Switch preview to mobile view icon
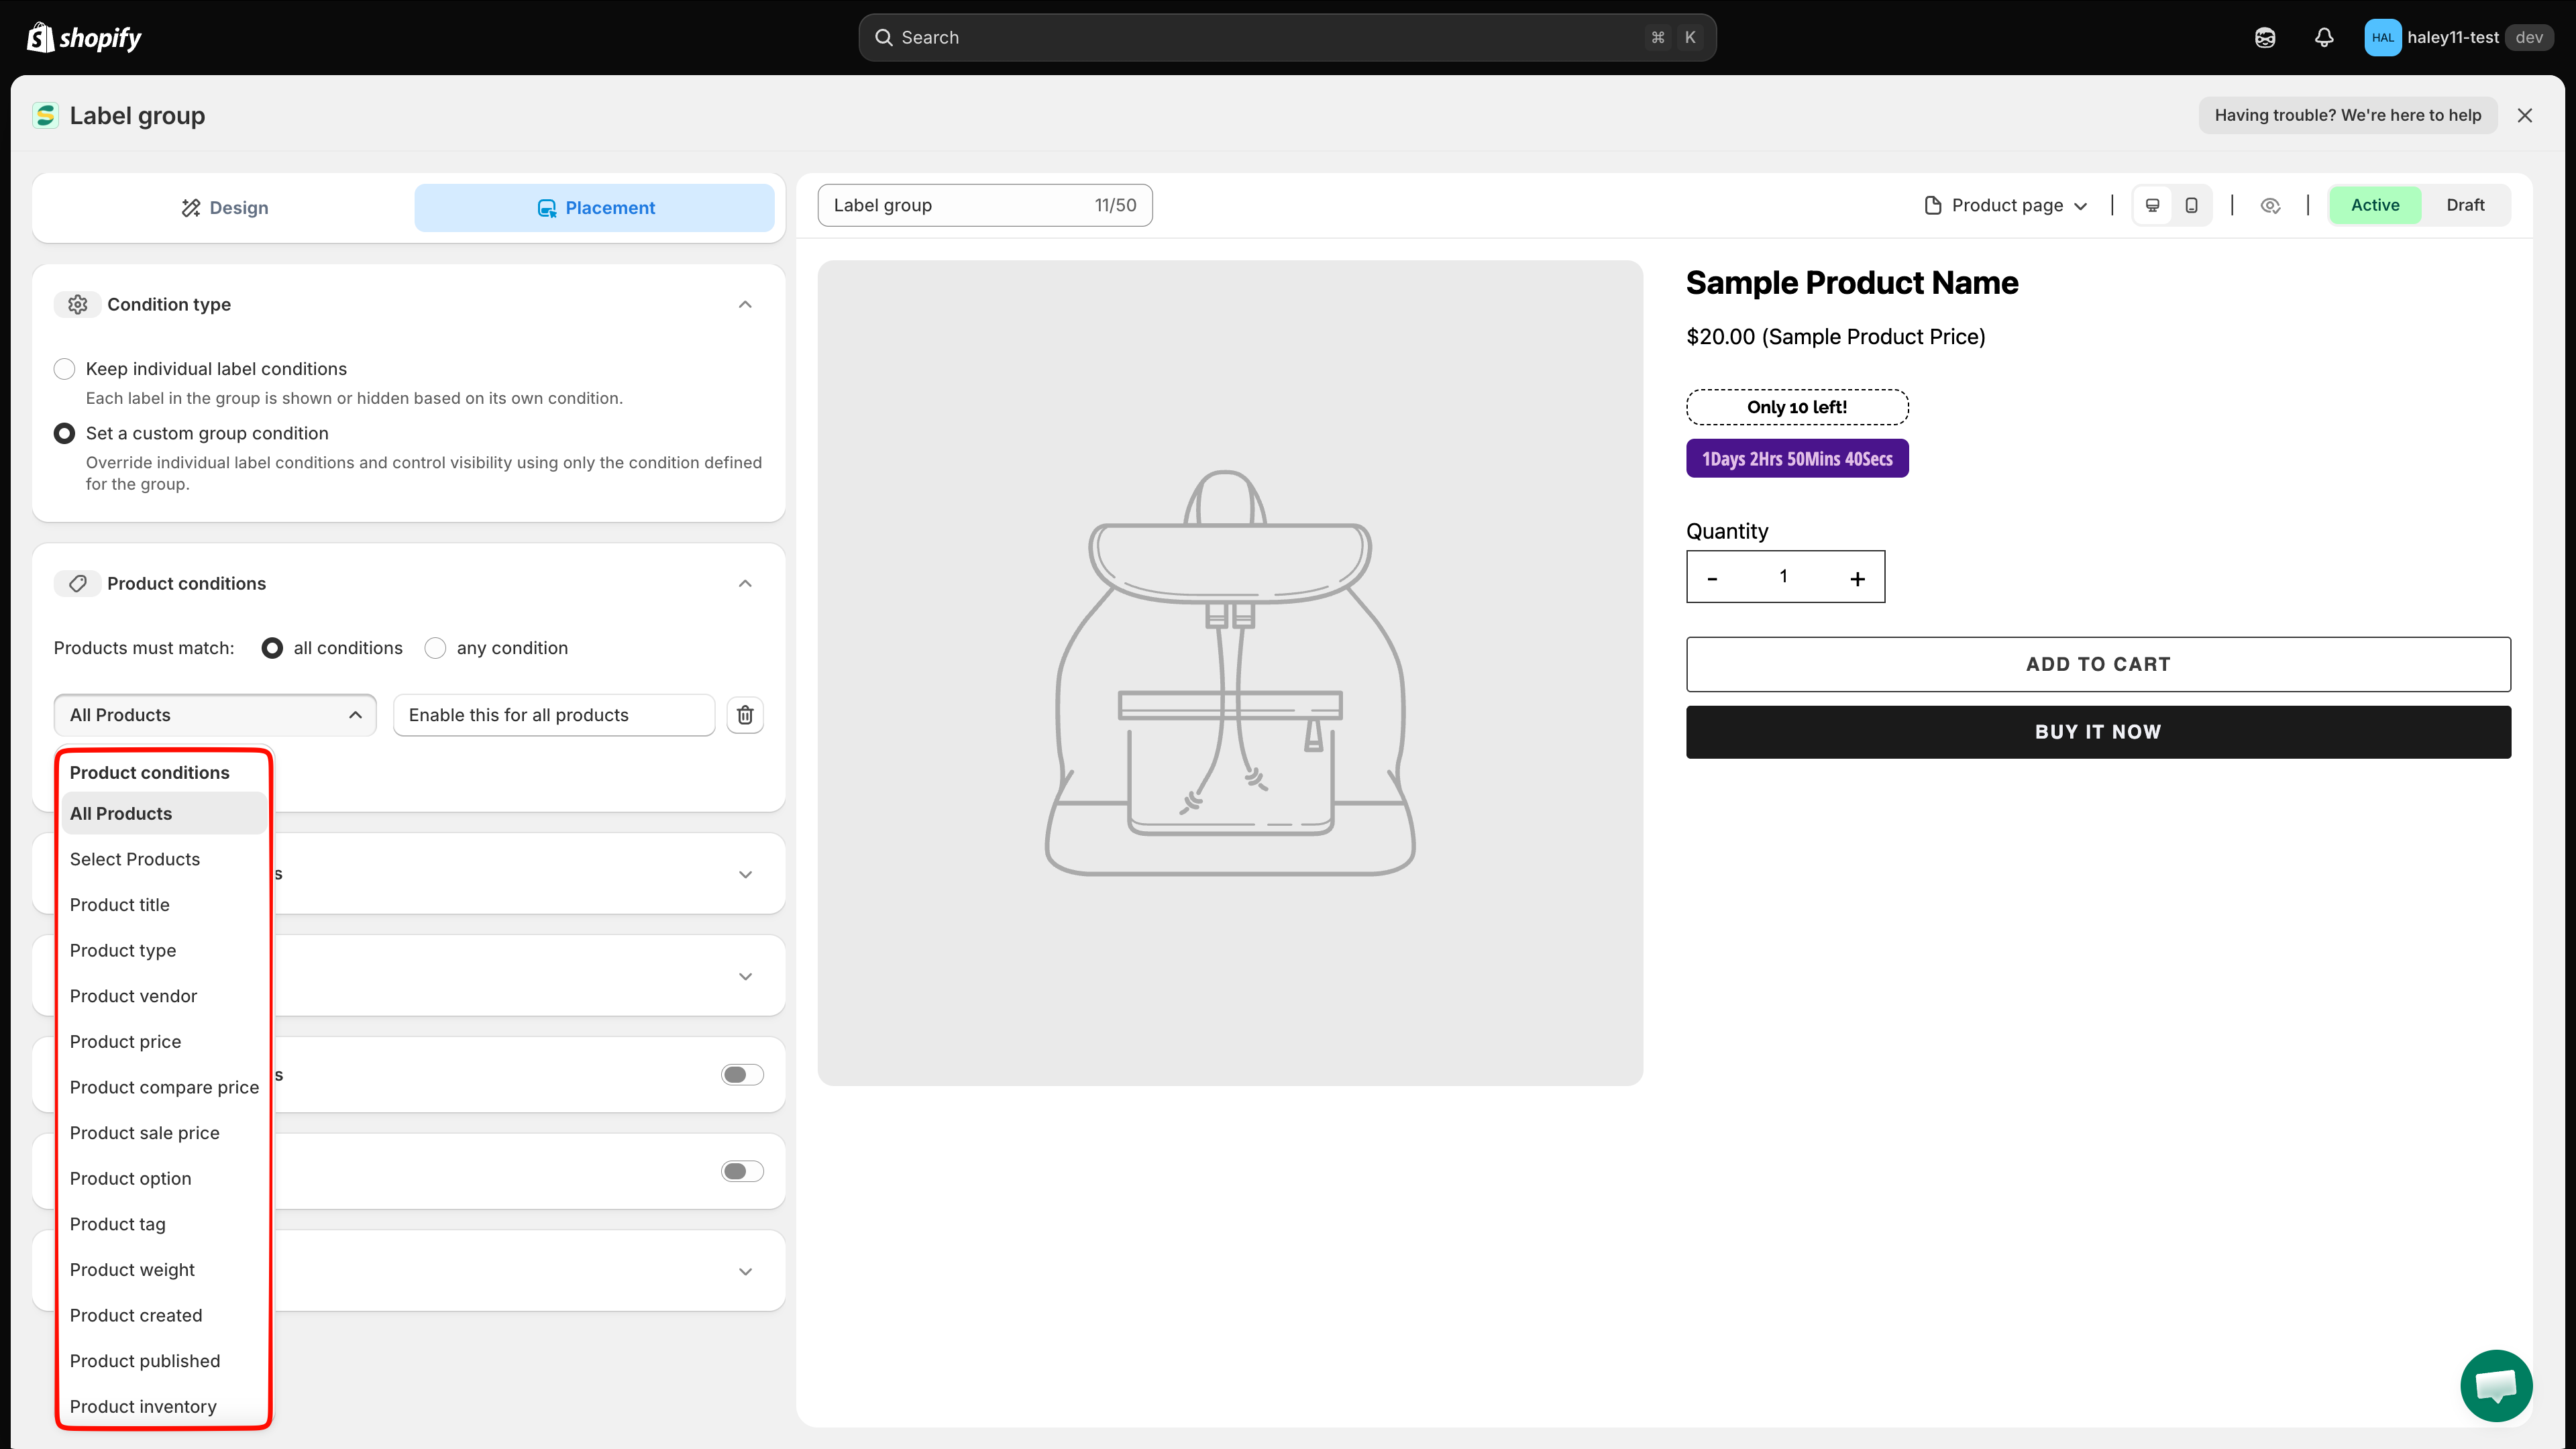Image resolution: width=2576 pixels, height=1449 pixels. pyautogui.click(x=2191, y=205)
